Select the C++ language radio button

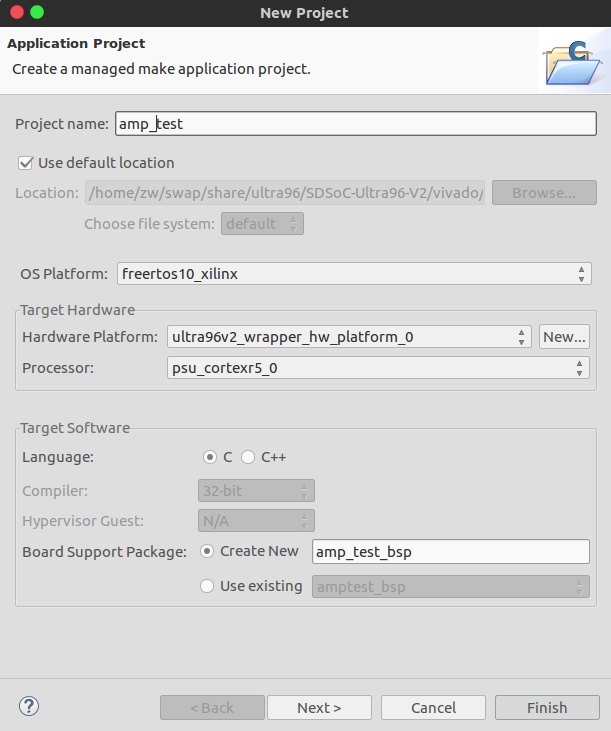pyautogui.click(x=248, y=457)
